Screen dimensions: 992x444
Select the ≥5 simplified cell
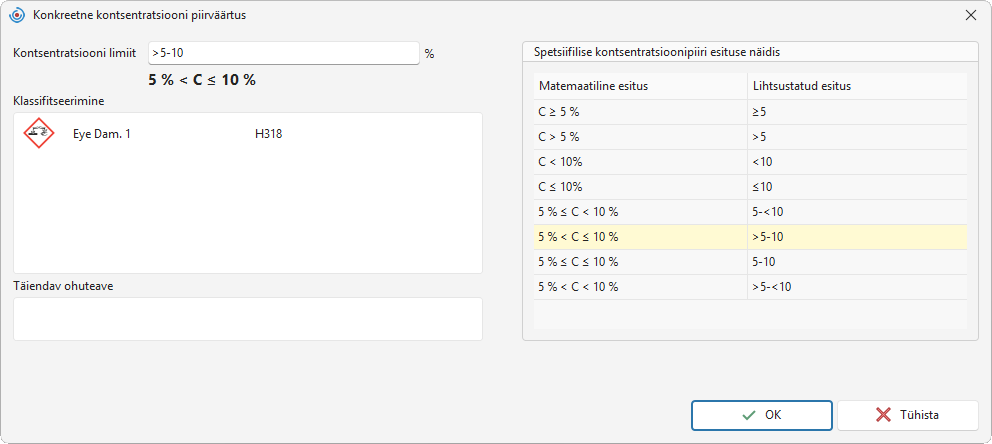coord(857,112)
